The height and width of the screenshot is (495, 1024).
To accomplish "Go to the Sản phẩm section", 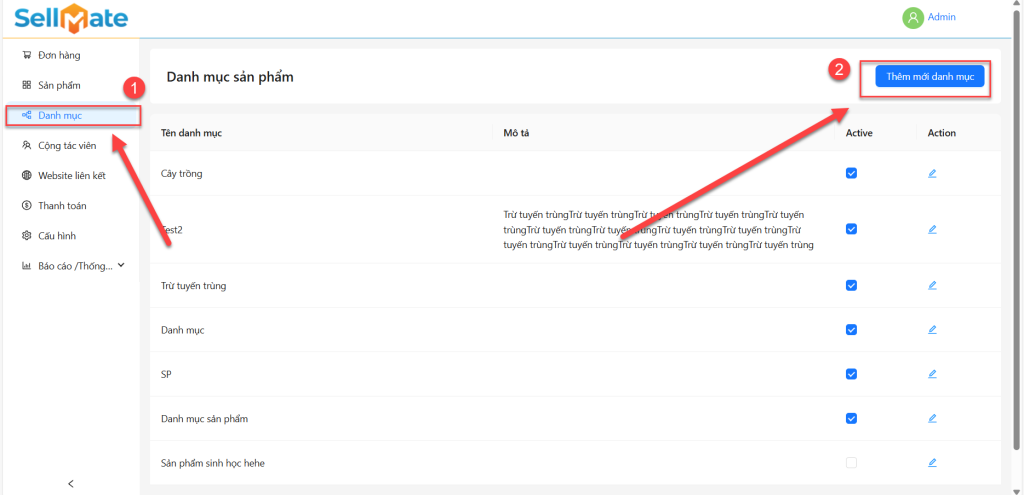I will pyautogui.click(x=58, y=85).
